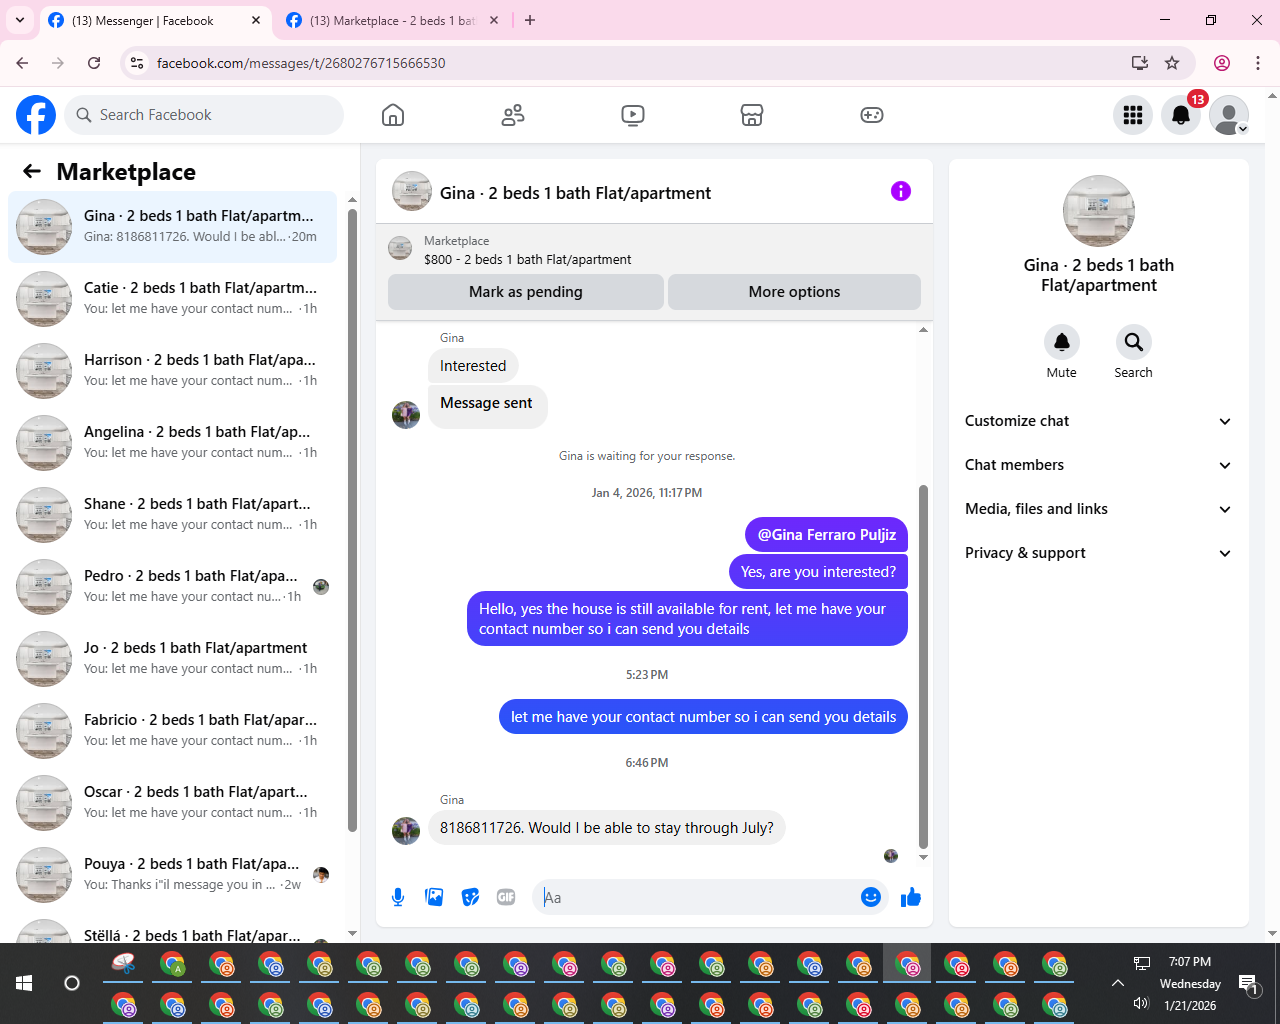Click the back arrow beside Marketplace

pos(32,171)
